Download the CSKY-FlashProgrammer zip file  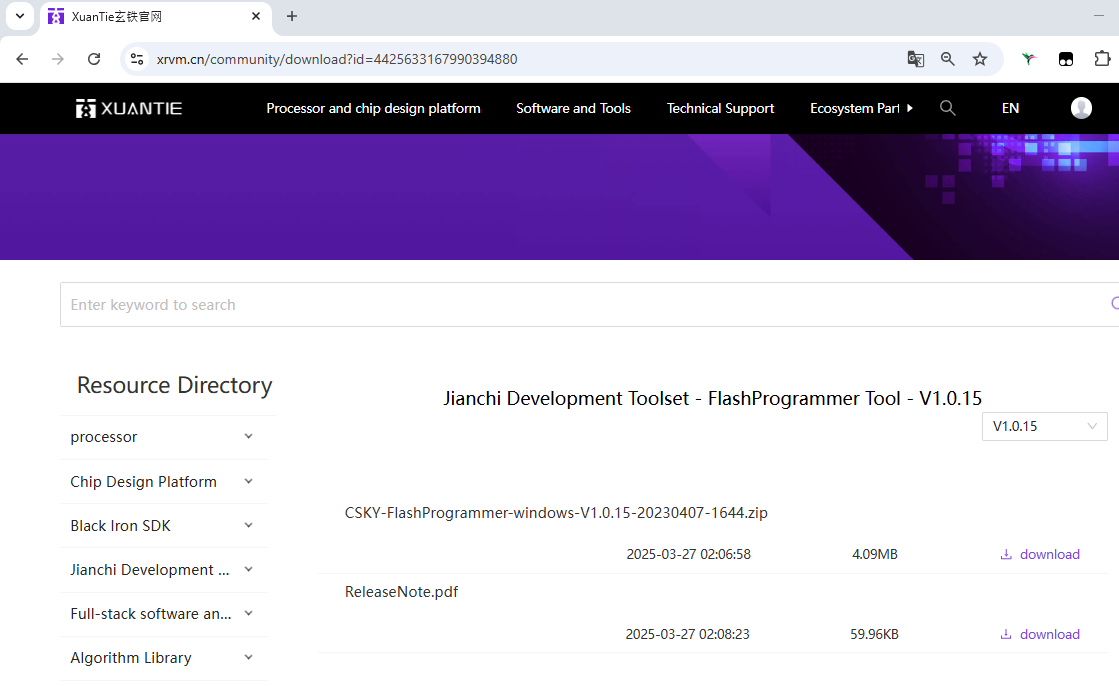point(1040,554)
